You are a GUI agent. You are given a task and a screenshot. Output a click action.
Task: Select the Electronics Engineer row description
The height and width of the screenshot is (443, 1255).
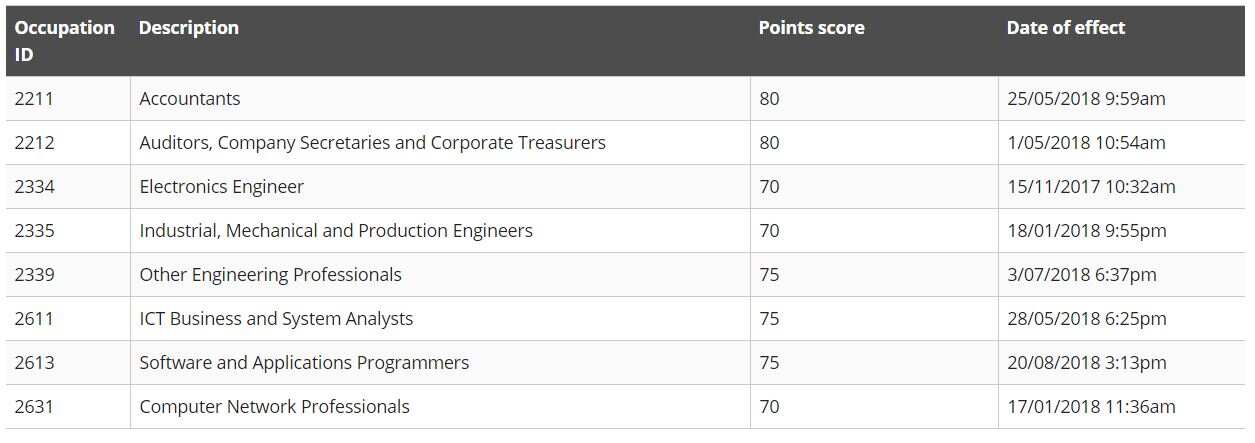pos(221,187)
